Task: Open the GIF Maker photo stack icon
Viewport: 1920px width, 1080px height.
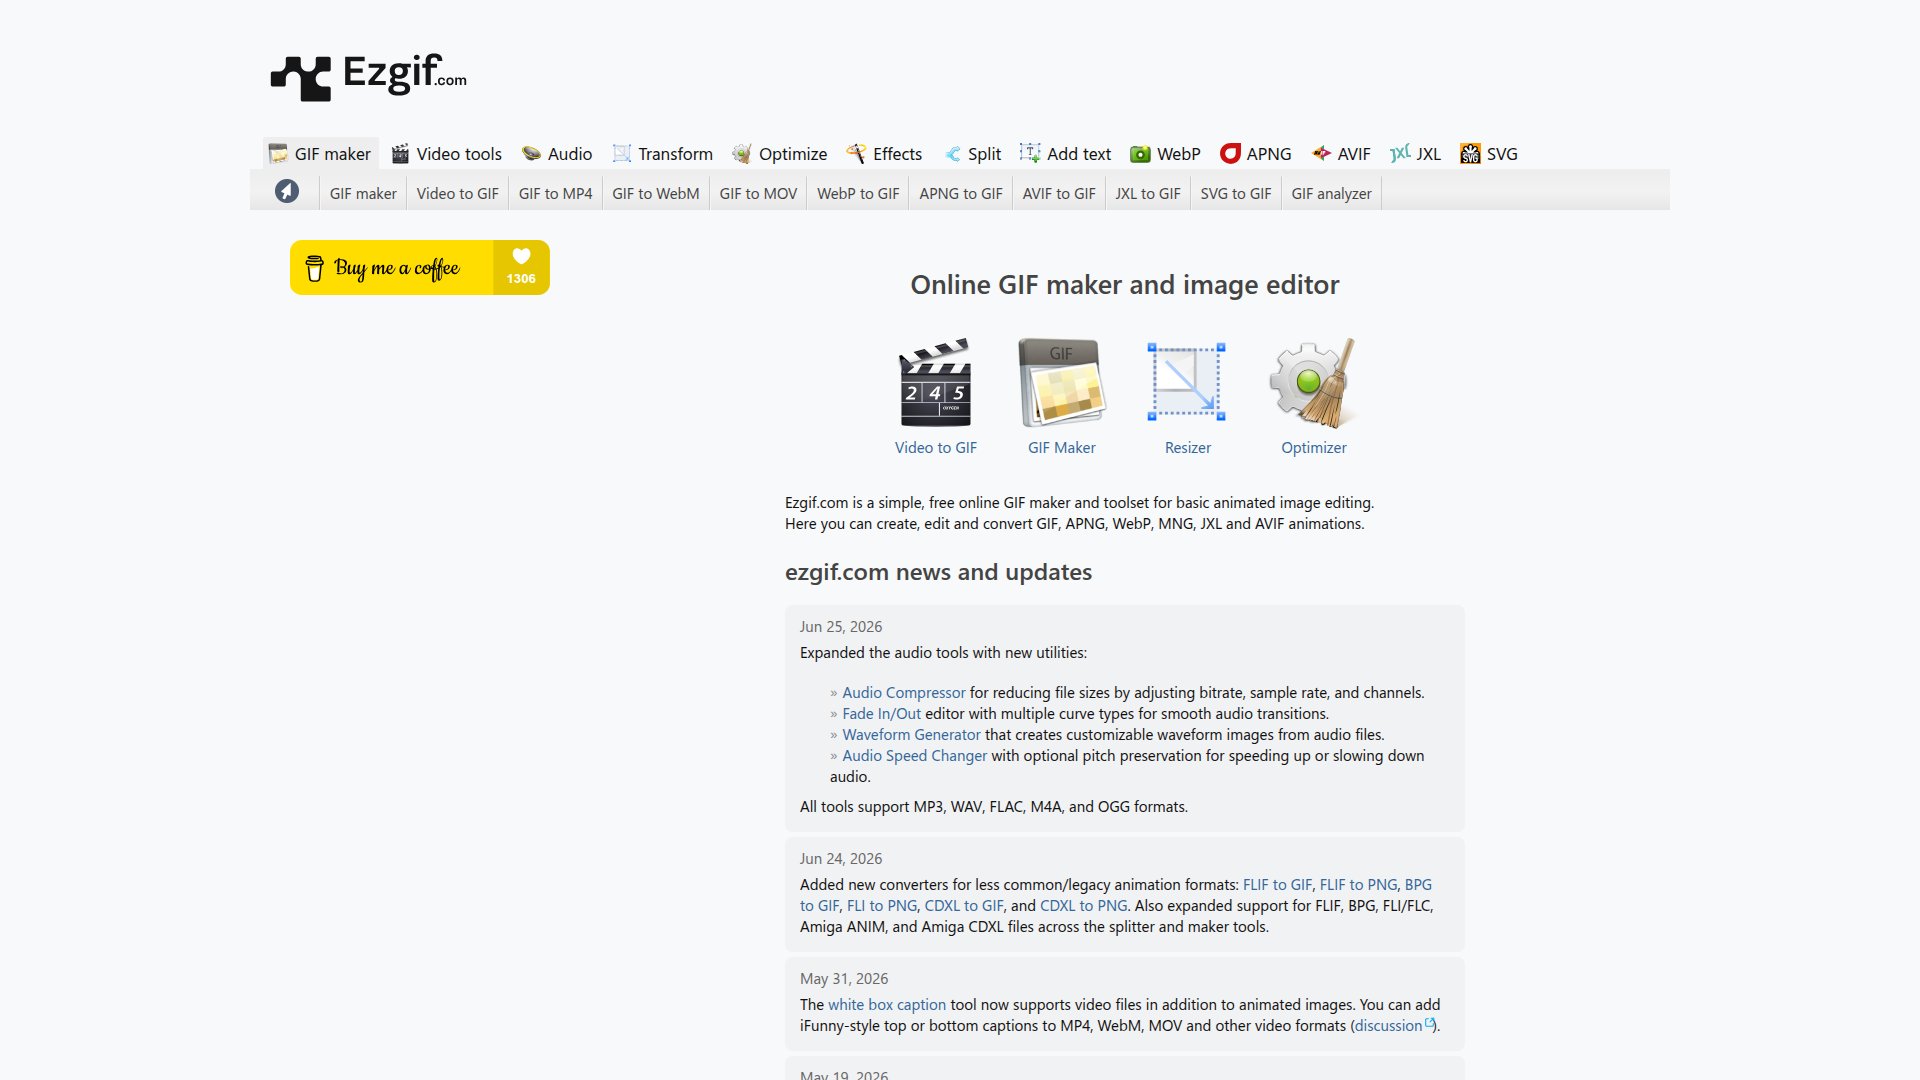Action: click(1062, 383)
